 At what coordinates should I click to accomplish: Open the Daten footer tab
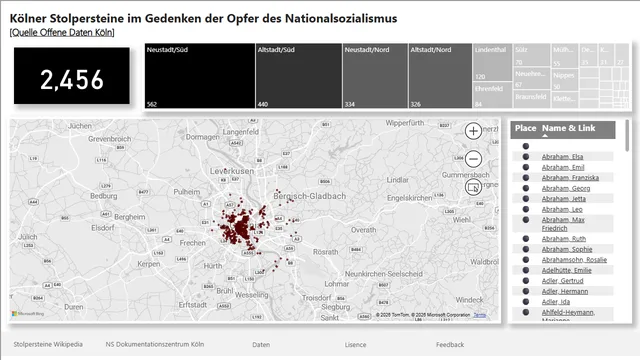point(261,344)
